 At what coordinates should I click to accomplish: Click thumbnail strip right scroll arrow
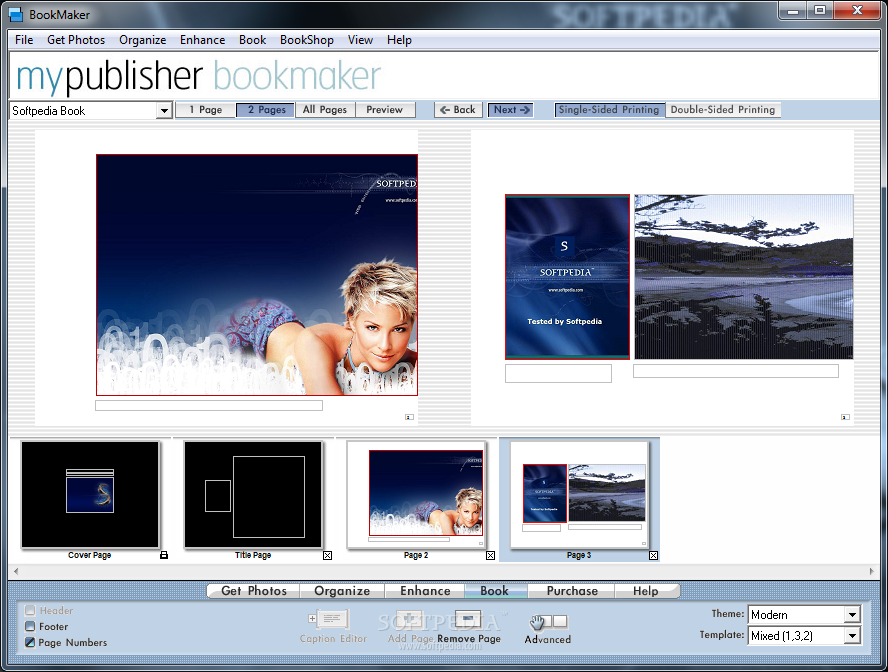tap(872, 571)
